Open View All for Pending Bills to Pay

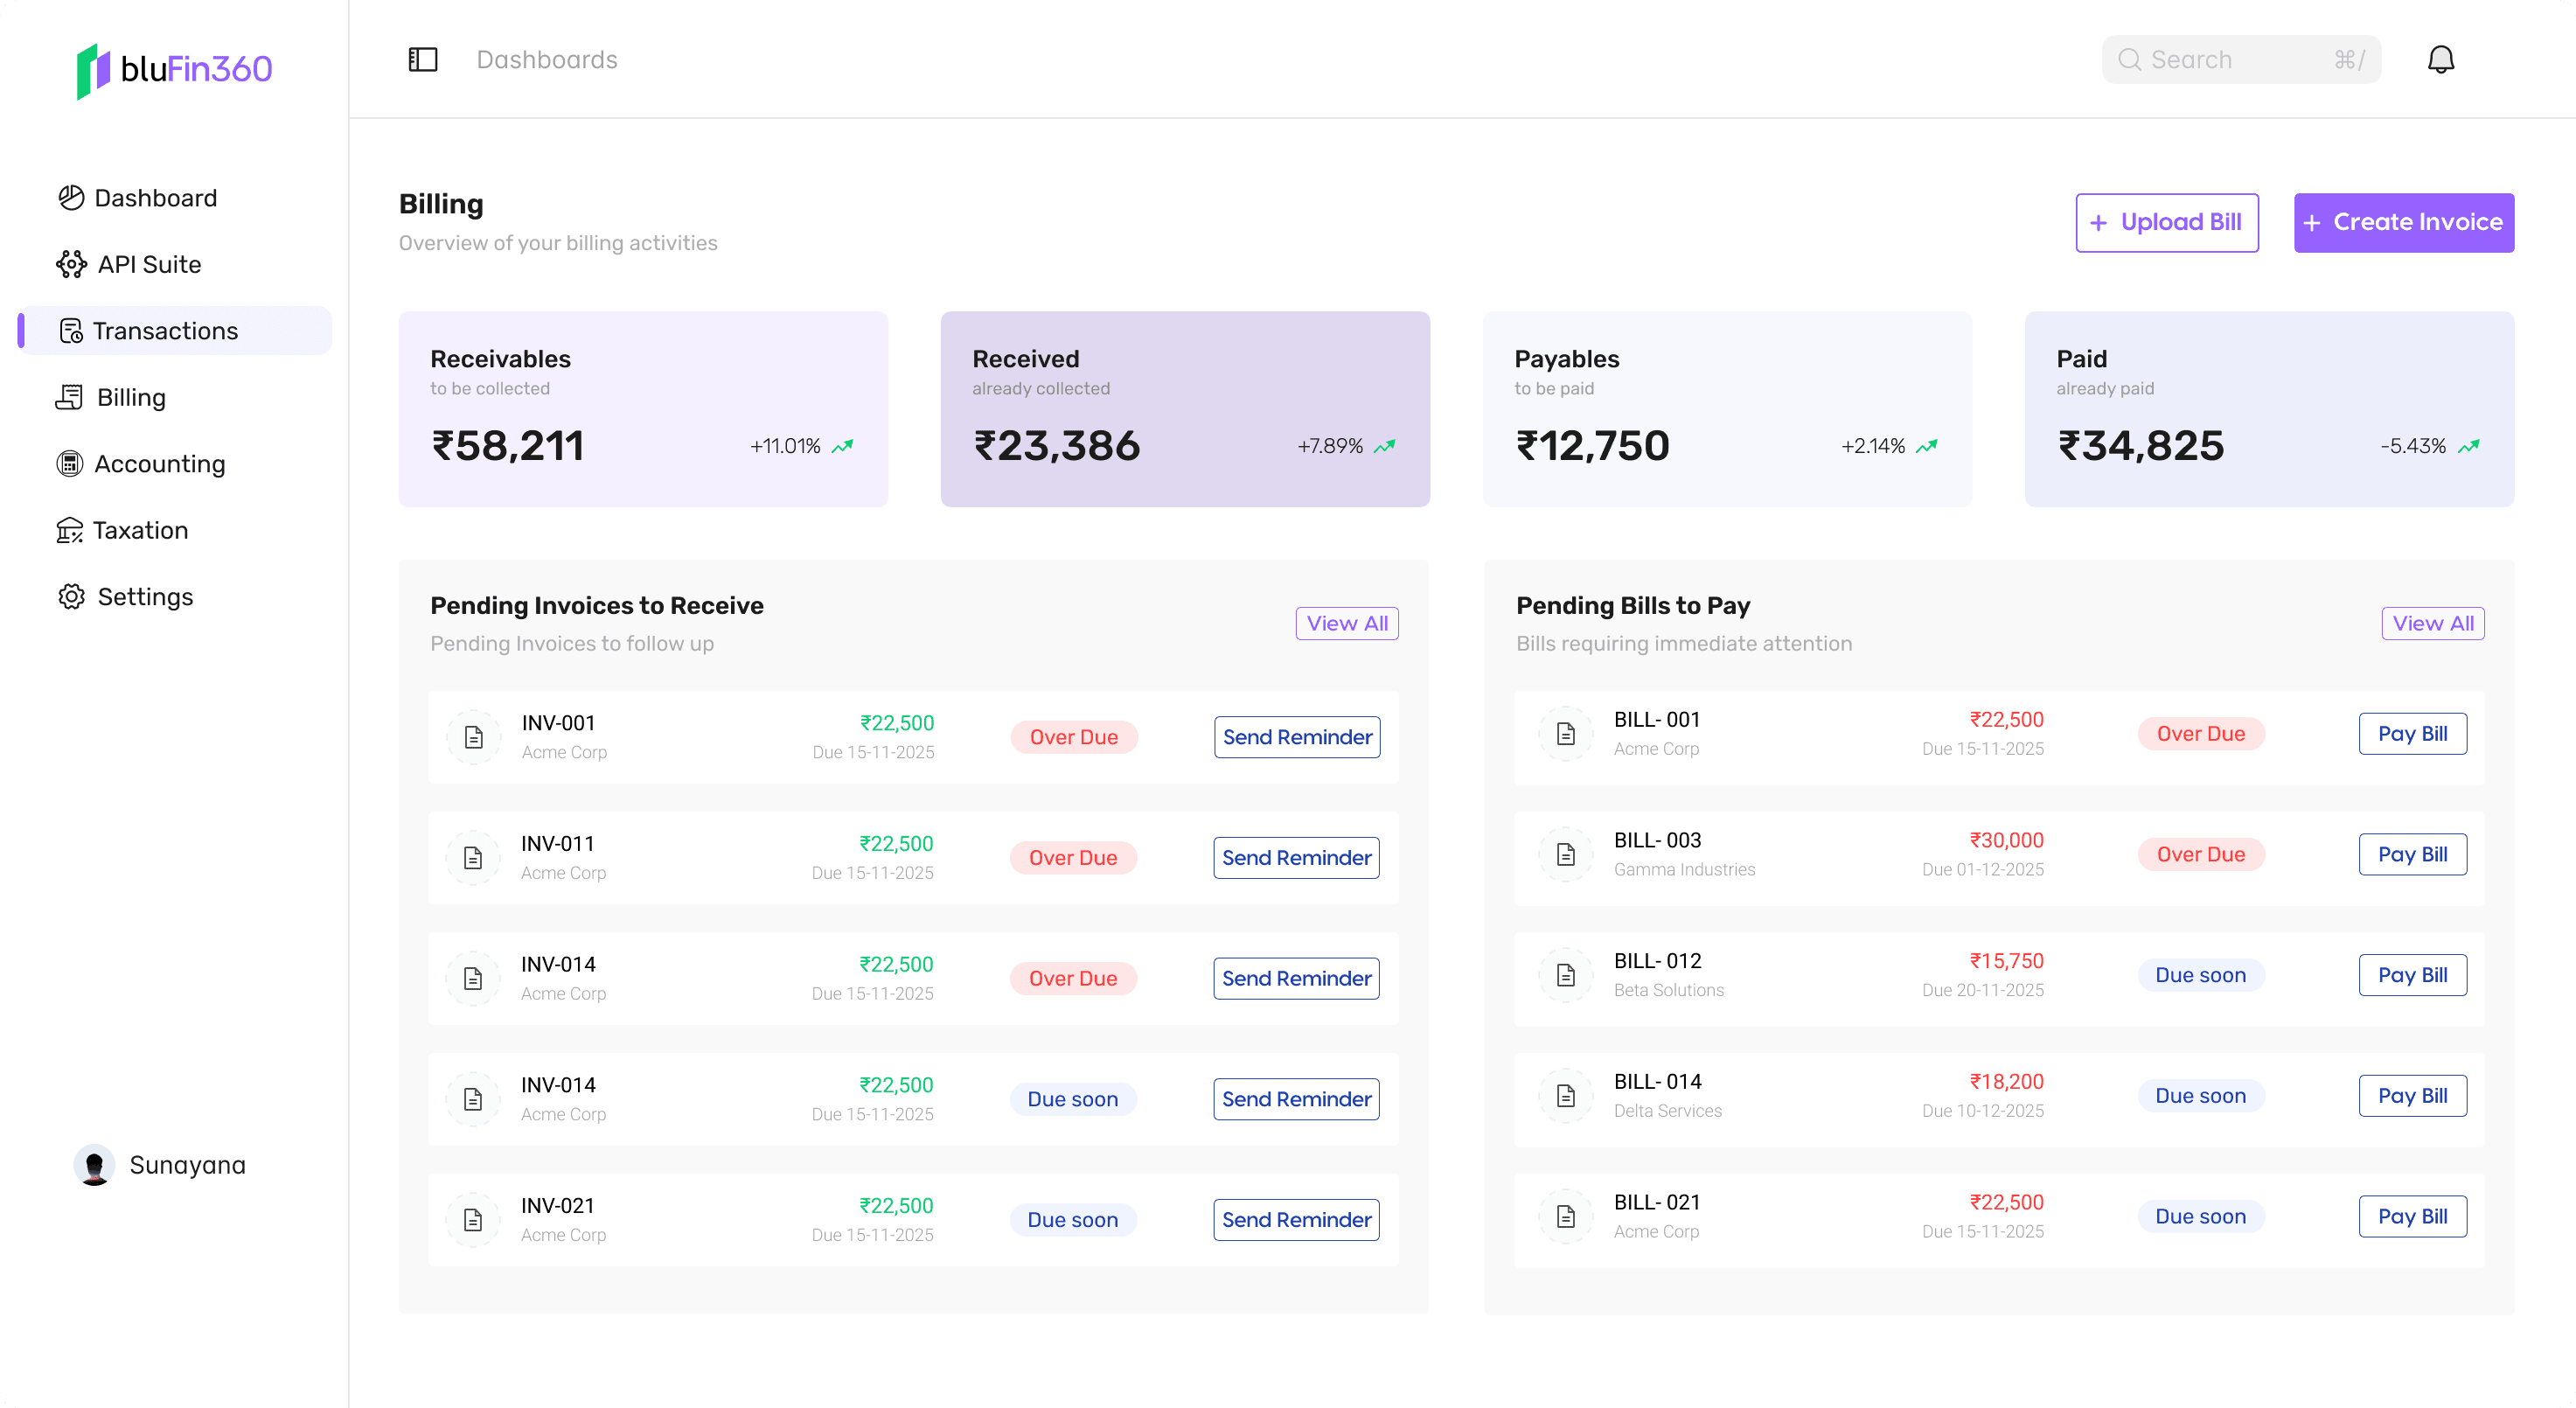(x=2433, y=623)
